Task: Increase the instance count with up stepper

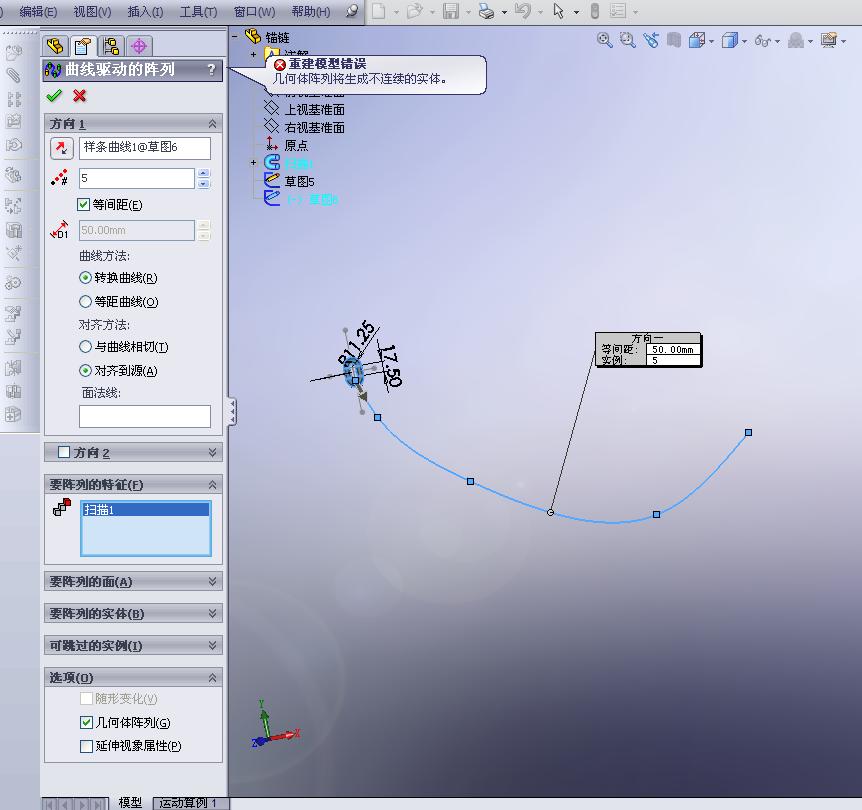Action: 203,173
